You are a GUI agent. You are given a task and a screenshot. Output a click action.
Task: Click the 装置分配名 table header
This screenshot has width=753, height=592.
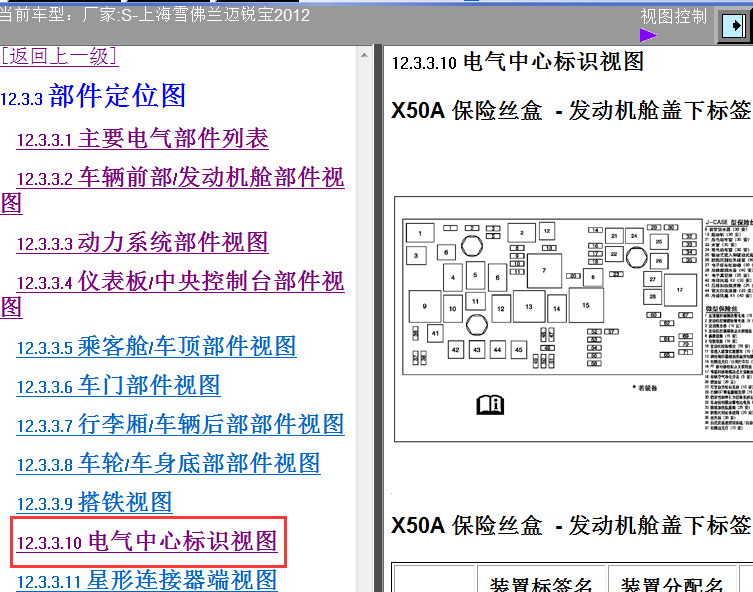pos(672,584)
